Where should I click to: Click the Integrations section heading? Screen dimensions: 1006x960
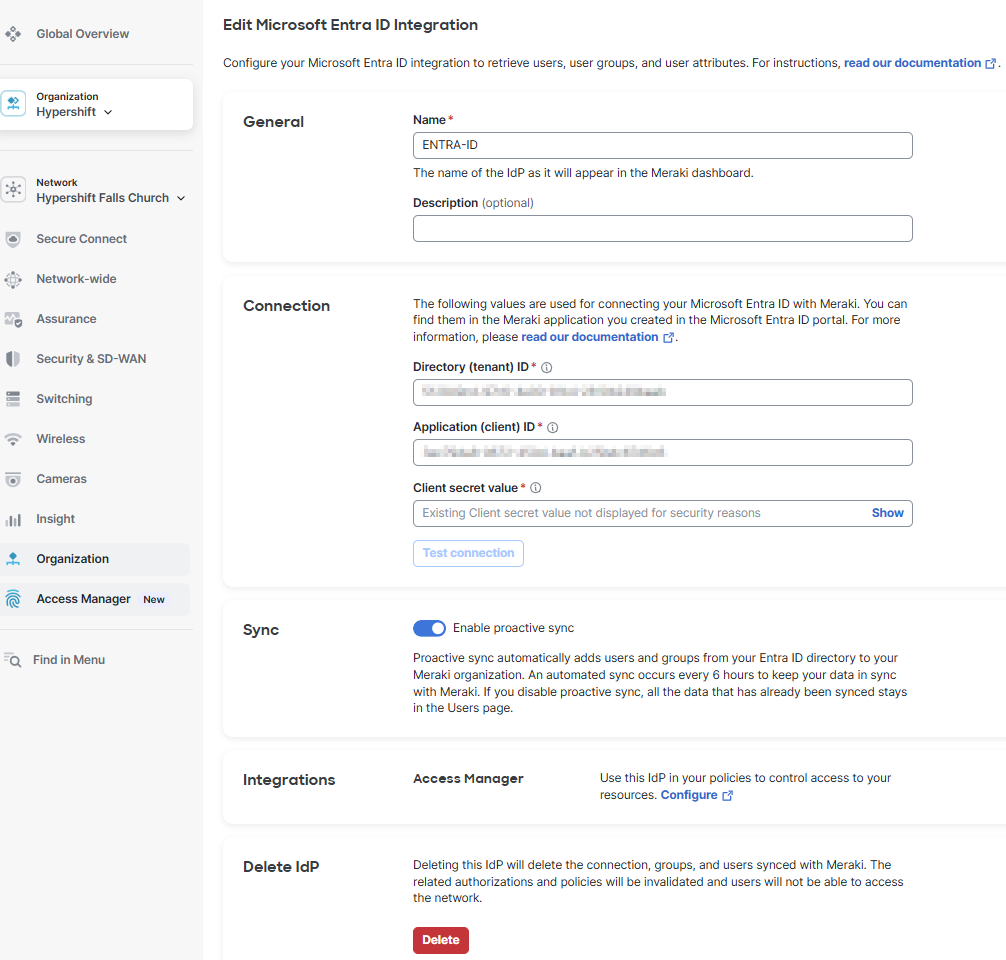pyautogui.click(x=289, y=780)
